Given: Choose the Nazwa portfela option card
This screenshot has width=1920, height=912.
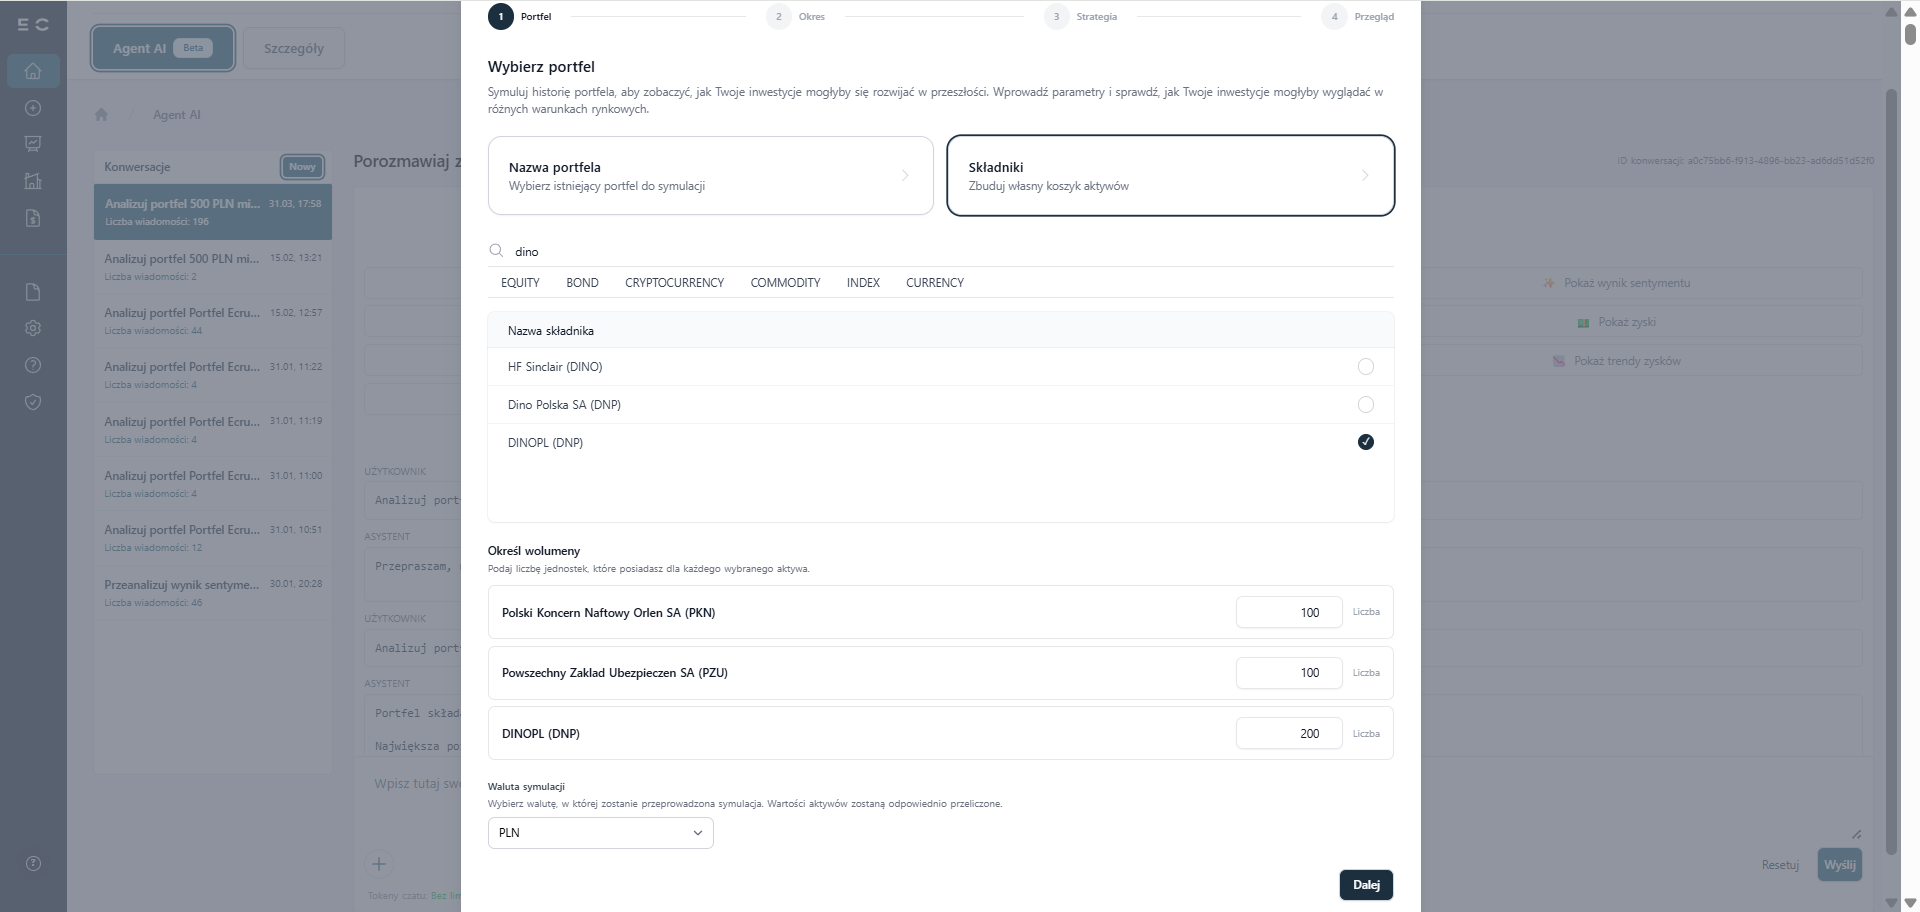Looking at the screenshot, I should coord(710,176).
